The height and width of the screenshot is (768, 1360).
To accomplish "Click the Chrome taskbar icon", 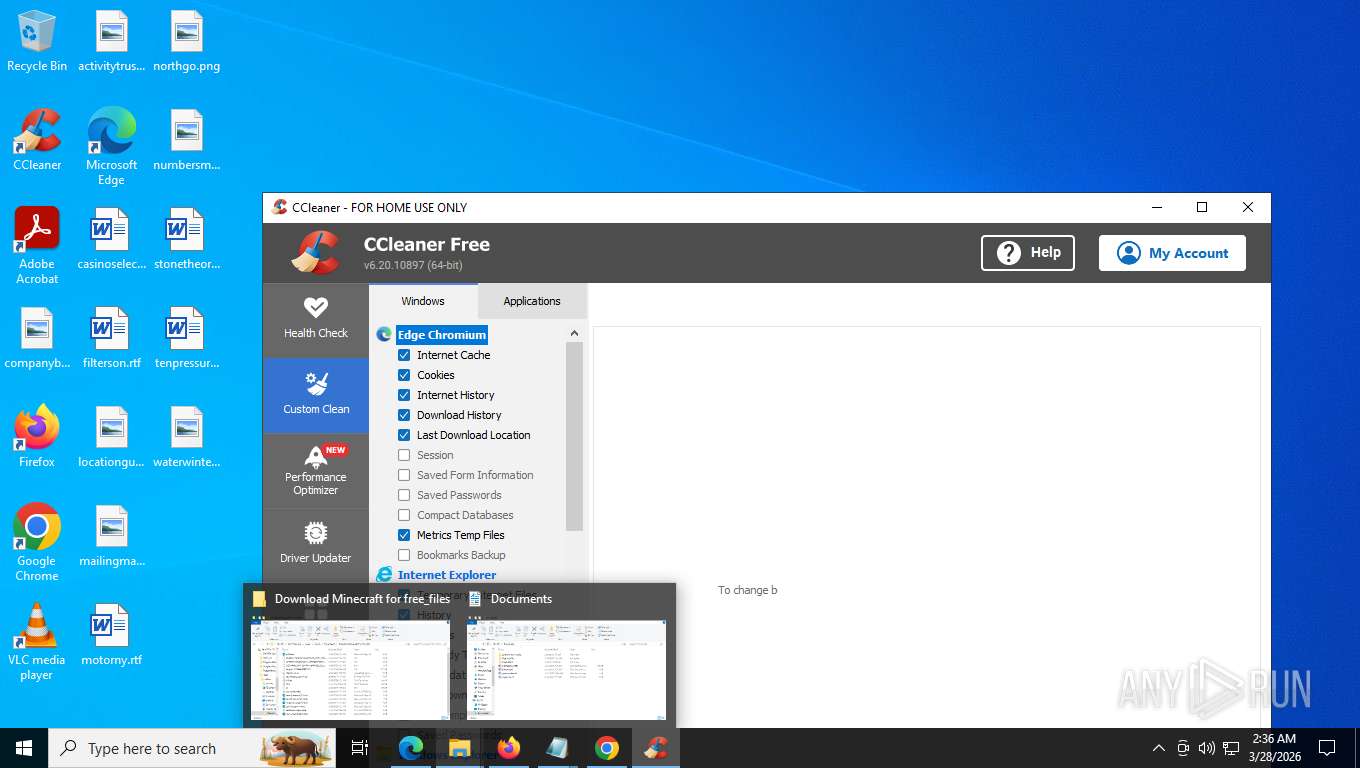I will click(607, 748).
